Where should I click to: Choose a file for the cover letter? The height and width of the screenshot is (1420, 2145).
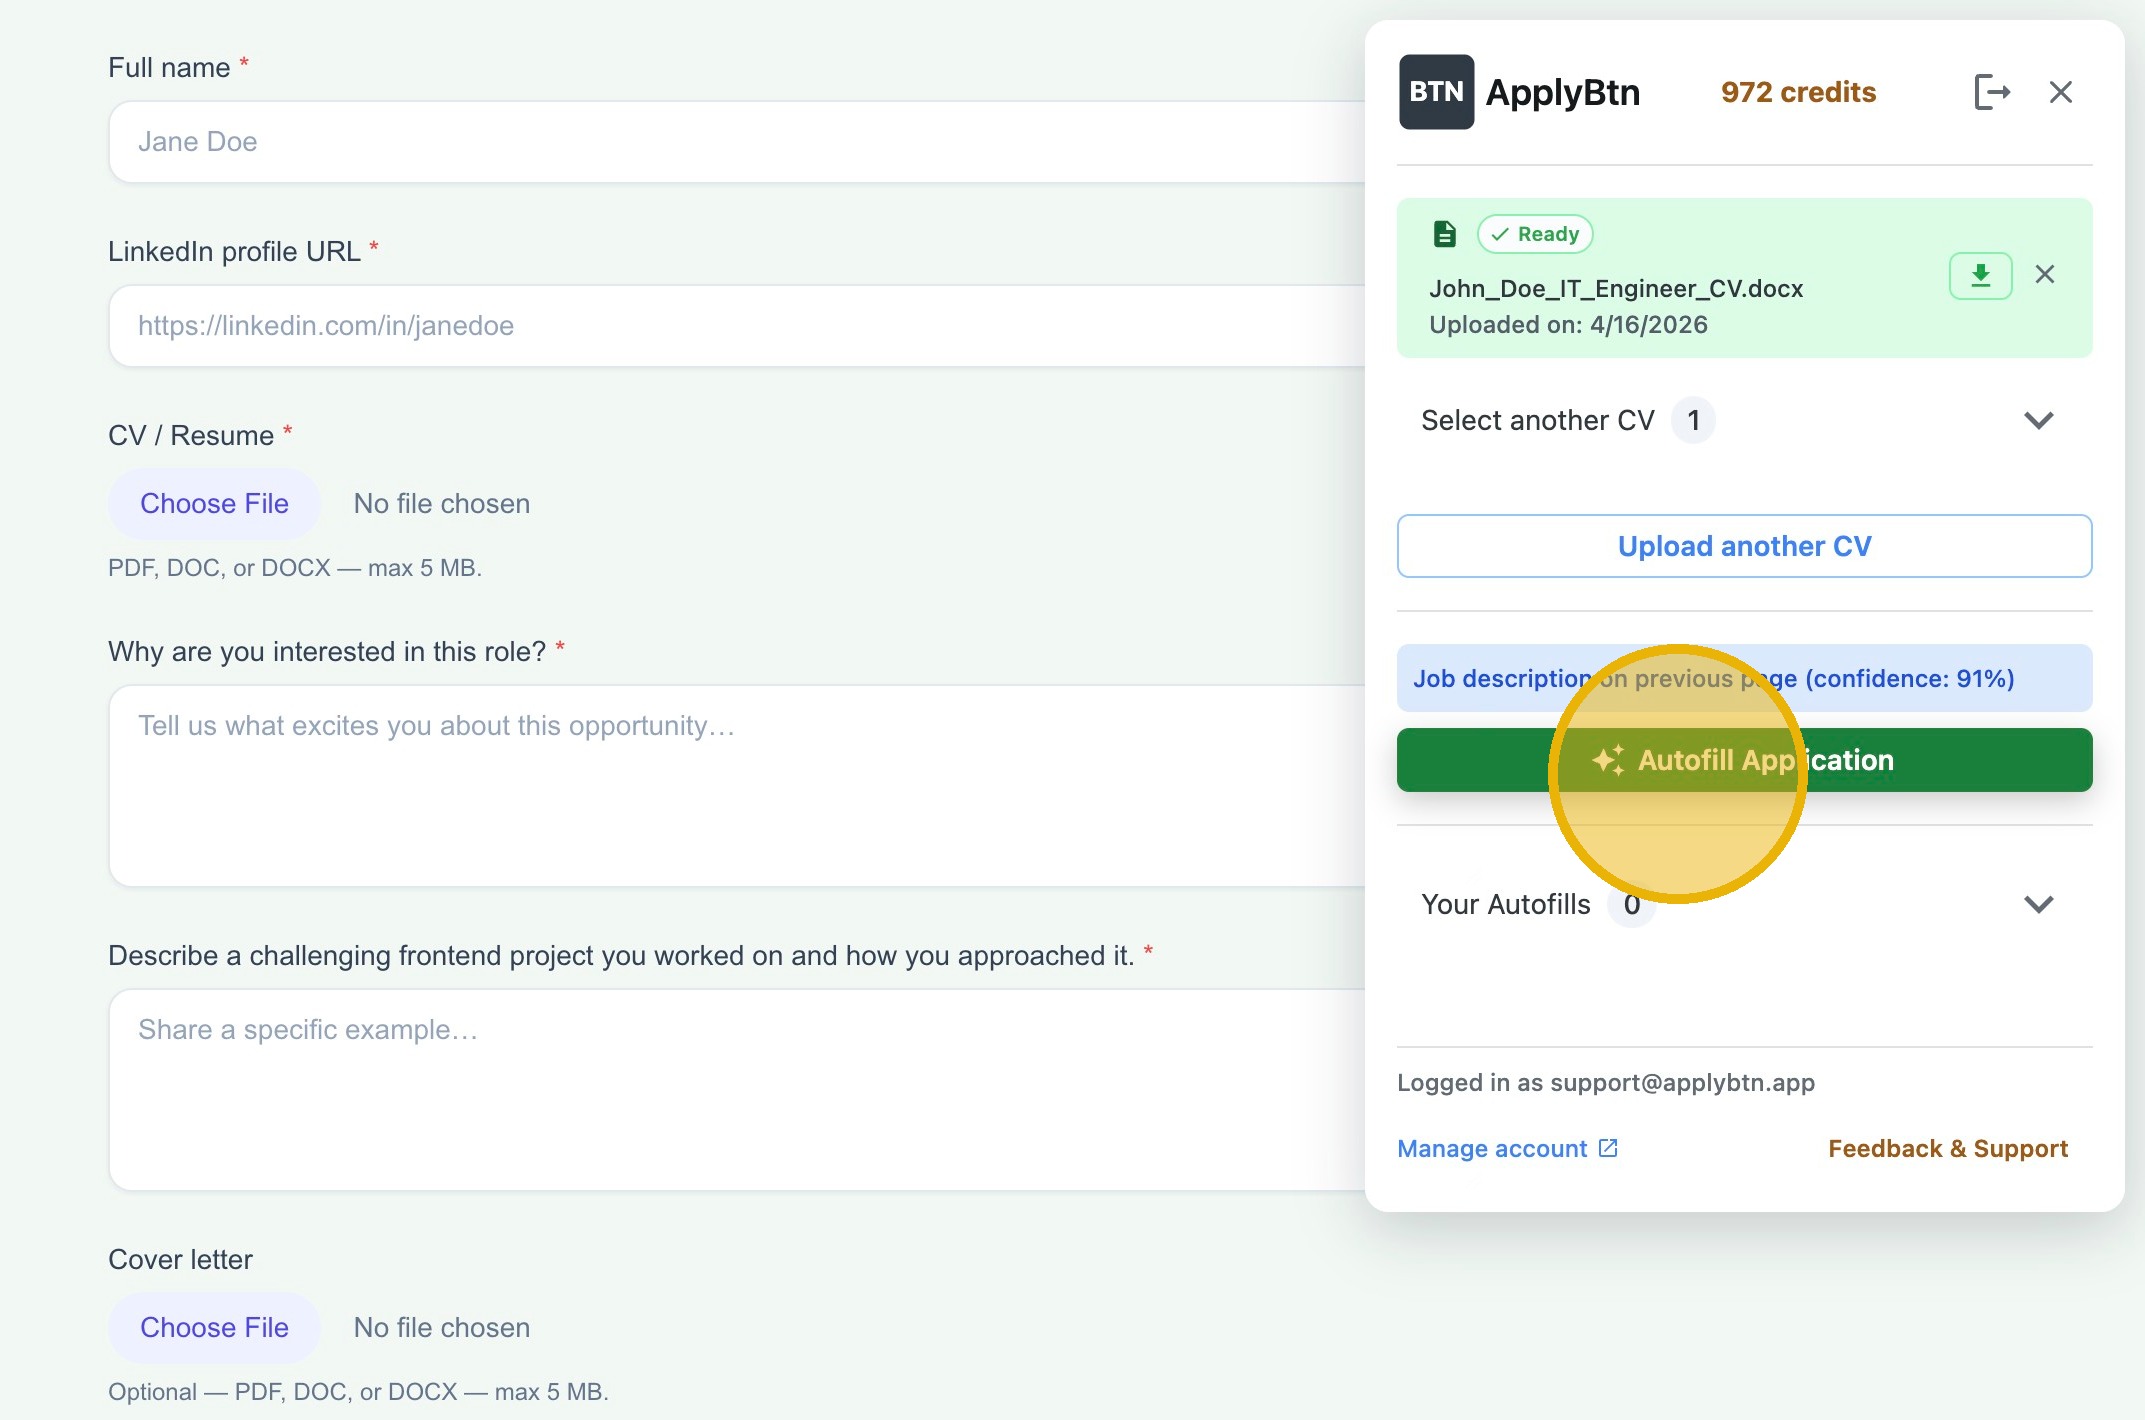[x=213, y=1327]
